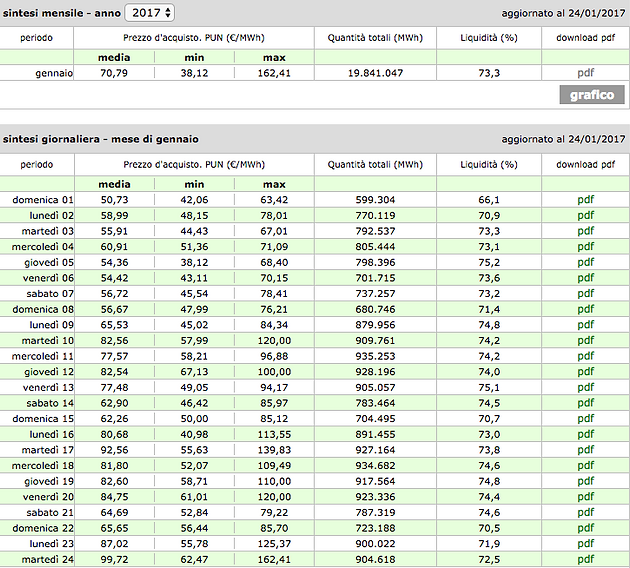This screenshot has height=568, width=630.
Task: Download pdf for sabato 21
Action: tap(585, 513)
